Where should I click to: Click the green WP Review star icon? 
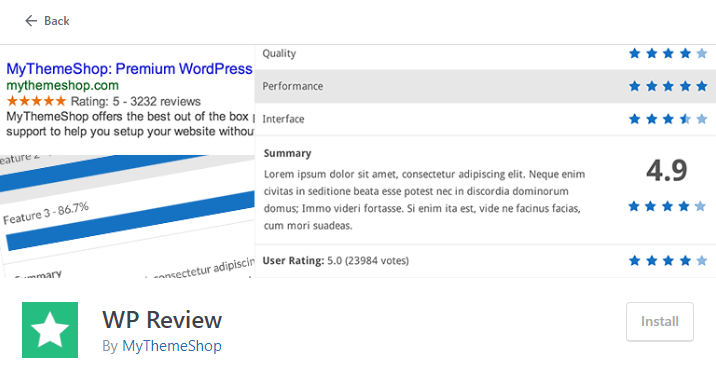point(50,330)
